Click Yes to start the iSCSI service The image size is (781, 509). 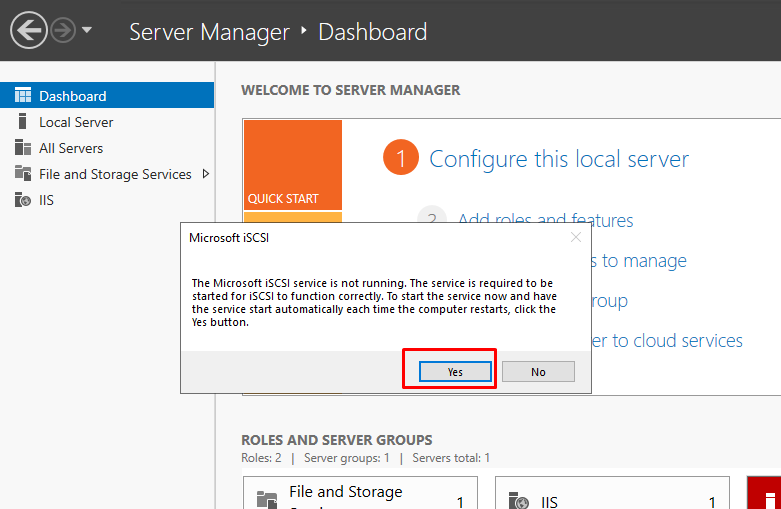click(455, 372)
